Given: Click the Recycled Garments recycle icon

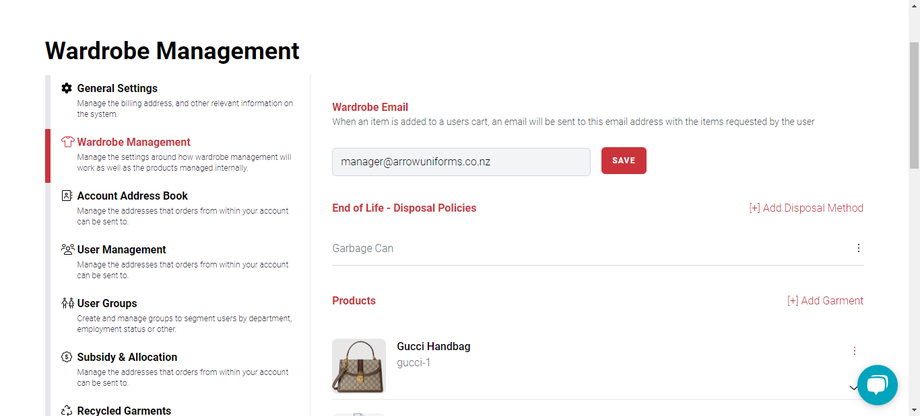Looking at the screenshot, I should [x=67, y=410].
